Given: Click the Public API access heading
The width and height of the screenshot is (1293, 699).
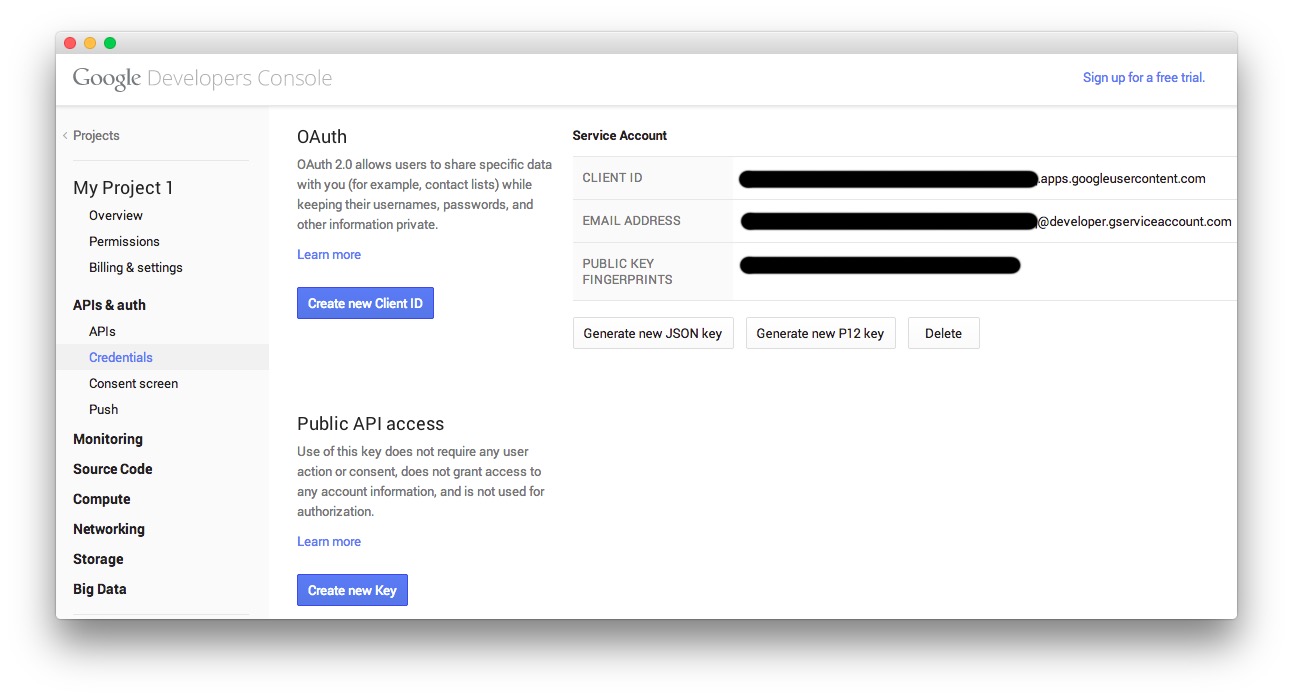Looking at the screenshot, I should (371, 424).
